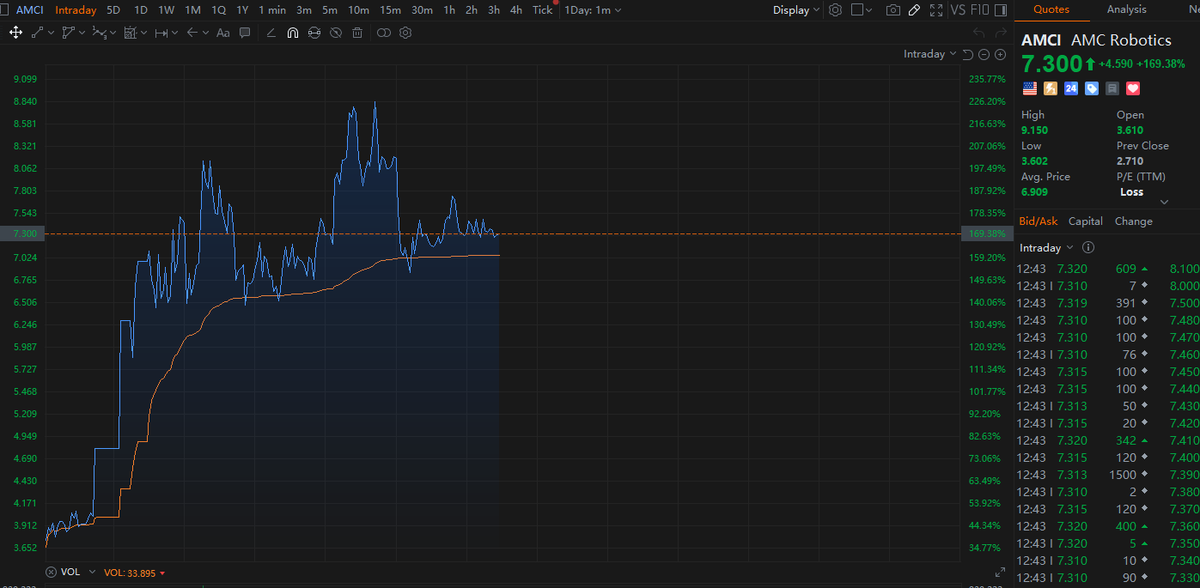Open the 1Day: 1m range dropdown
This screenshot has height=588, width=1200.
[593, 10]
